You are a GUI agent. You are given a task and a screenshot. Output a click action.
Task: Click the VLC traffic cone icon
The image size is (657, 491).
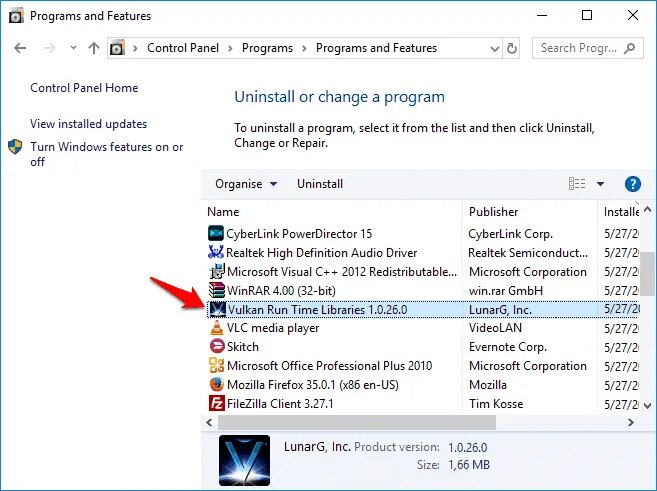(x=217, y=328)
